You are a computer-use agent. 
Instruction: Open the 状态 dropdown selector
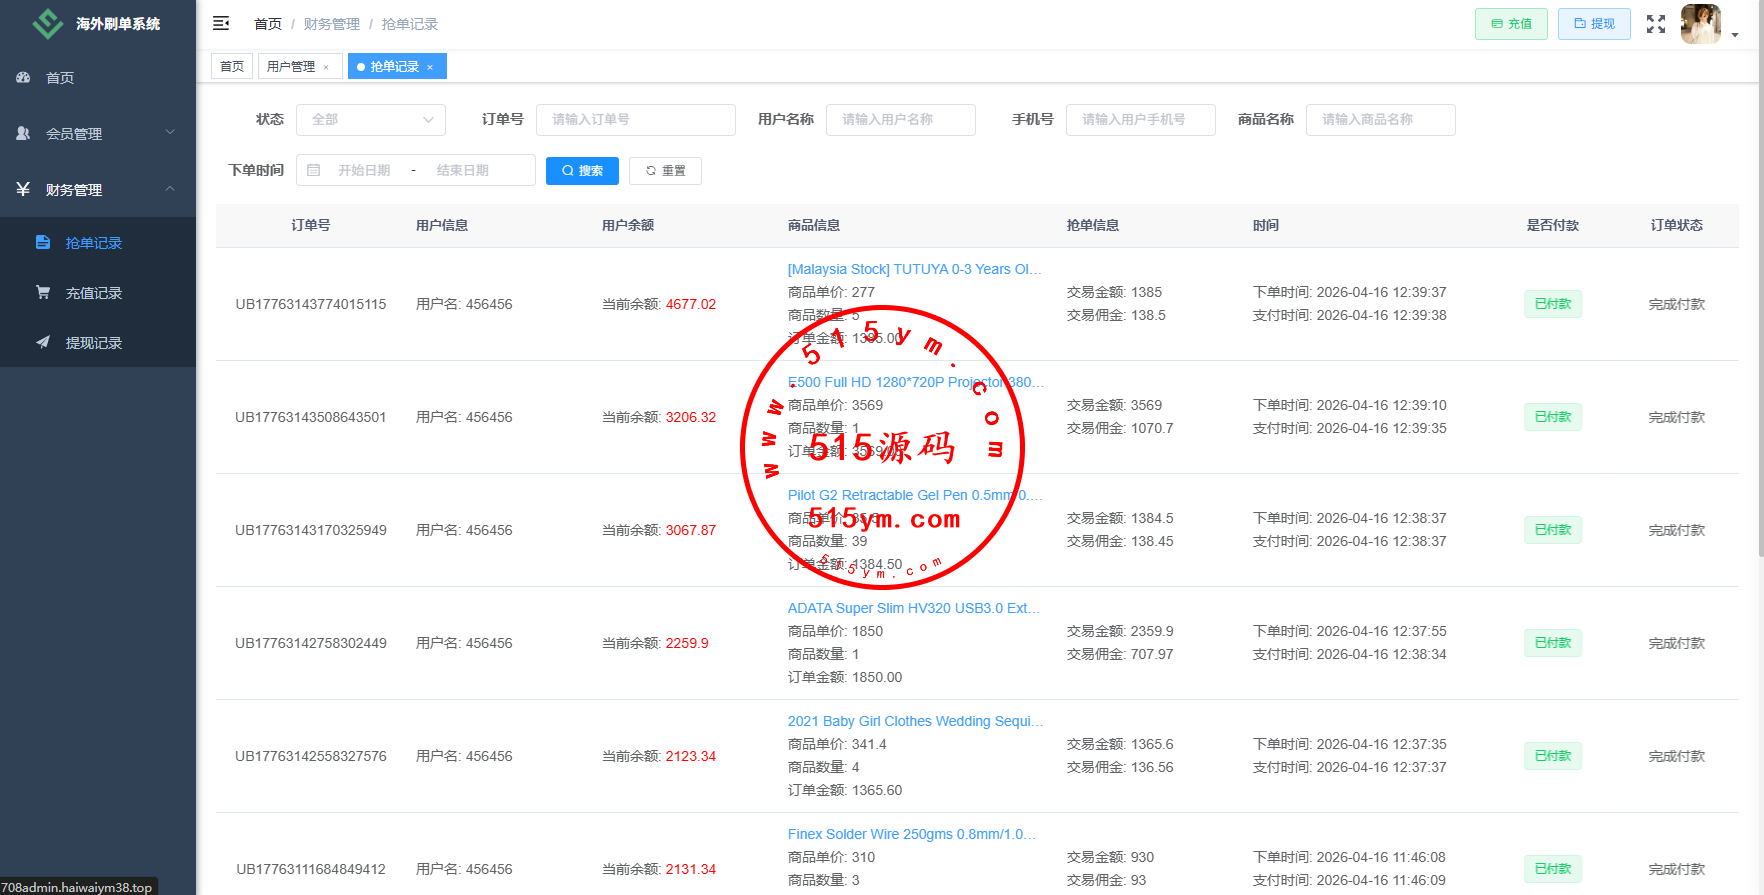(370, 120)
